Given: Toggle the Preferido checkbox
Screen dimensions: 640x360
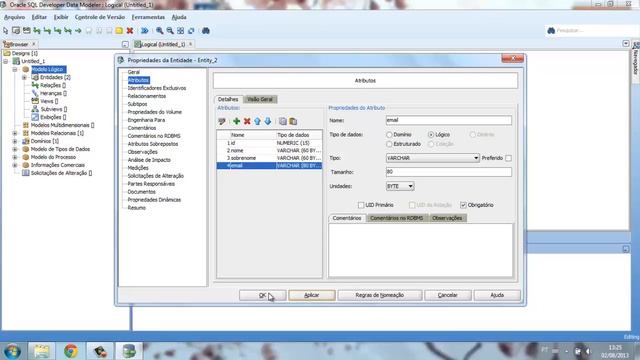Looking at the screenshot, I should coord(508,158).
